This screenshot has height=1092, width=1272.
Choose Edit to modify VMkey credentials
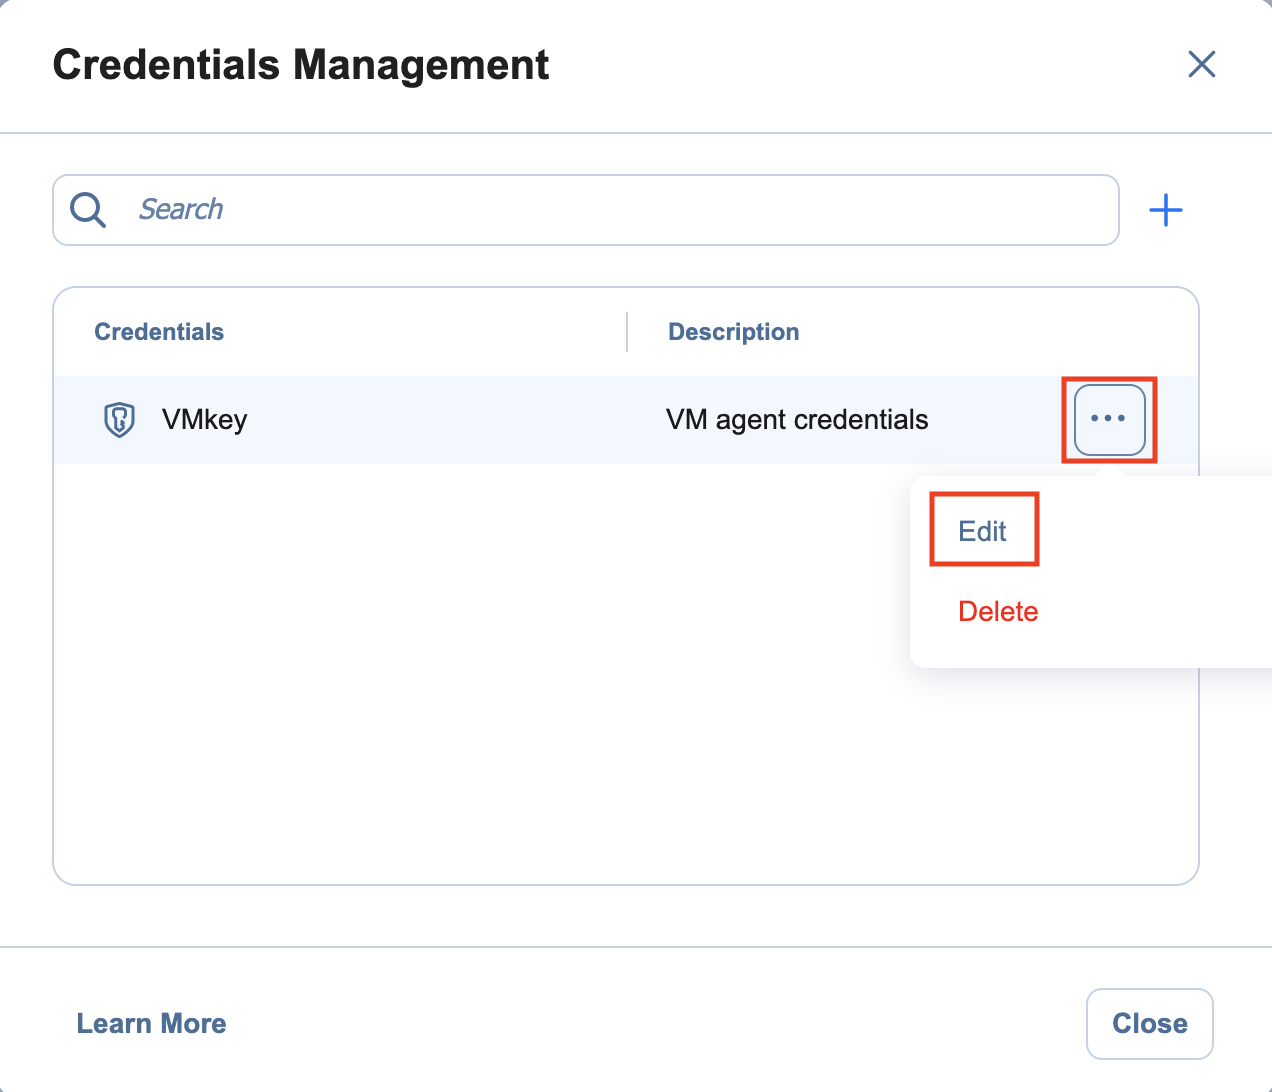pyautogui.click(x=983, y=530)
